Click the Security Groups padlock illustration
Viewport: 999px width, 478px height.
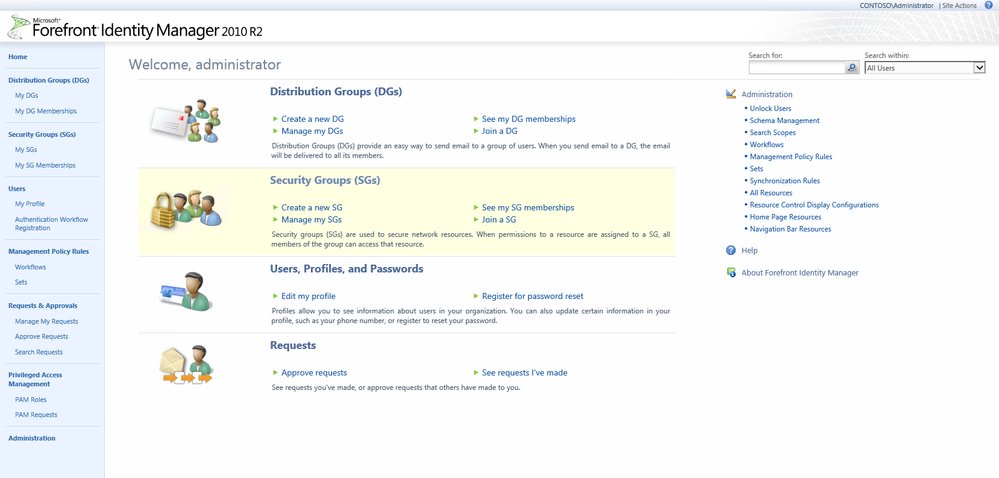coord(186,210)
